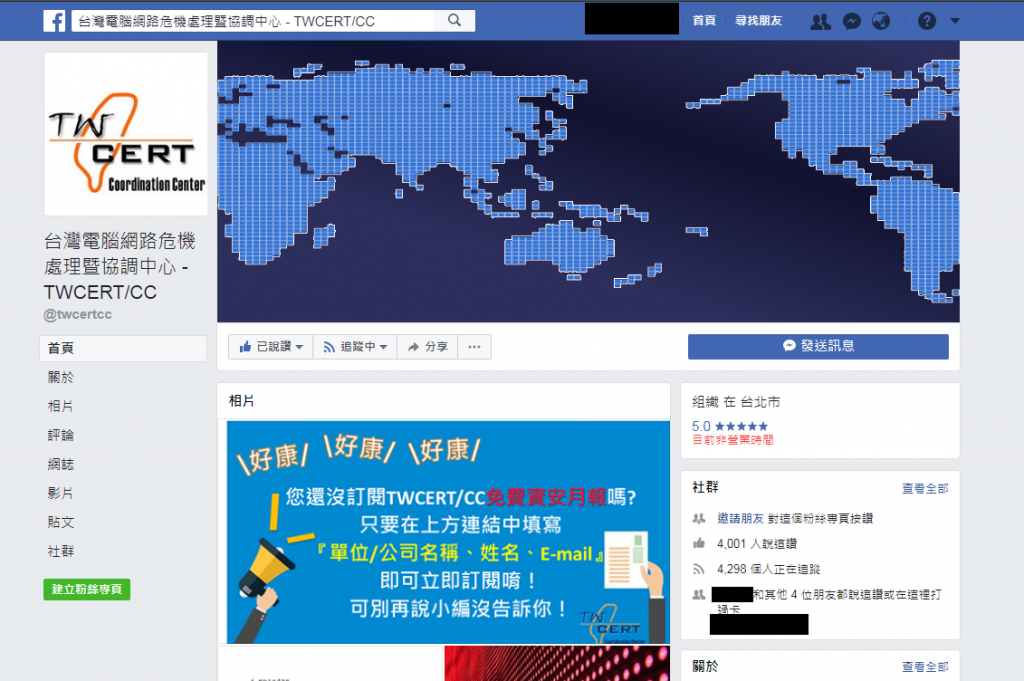The height and width of the screenshot is (681, 1024).
Task: Click the quick help question mark icon
Action: click(x=927, y=22)
